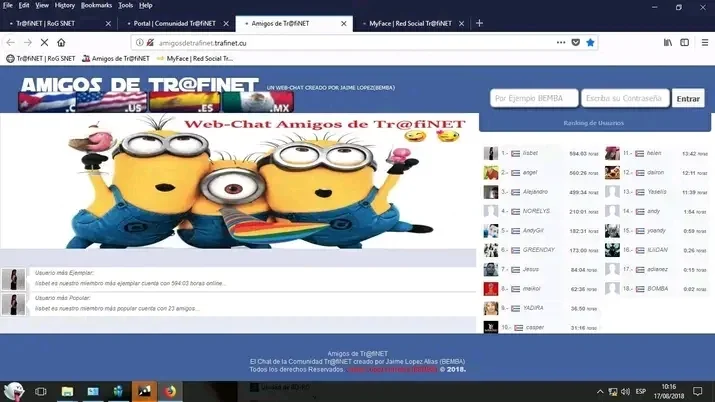
Task: Open the History menu
Action: [x=65, y=5]
